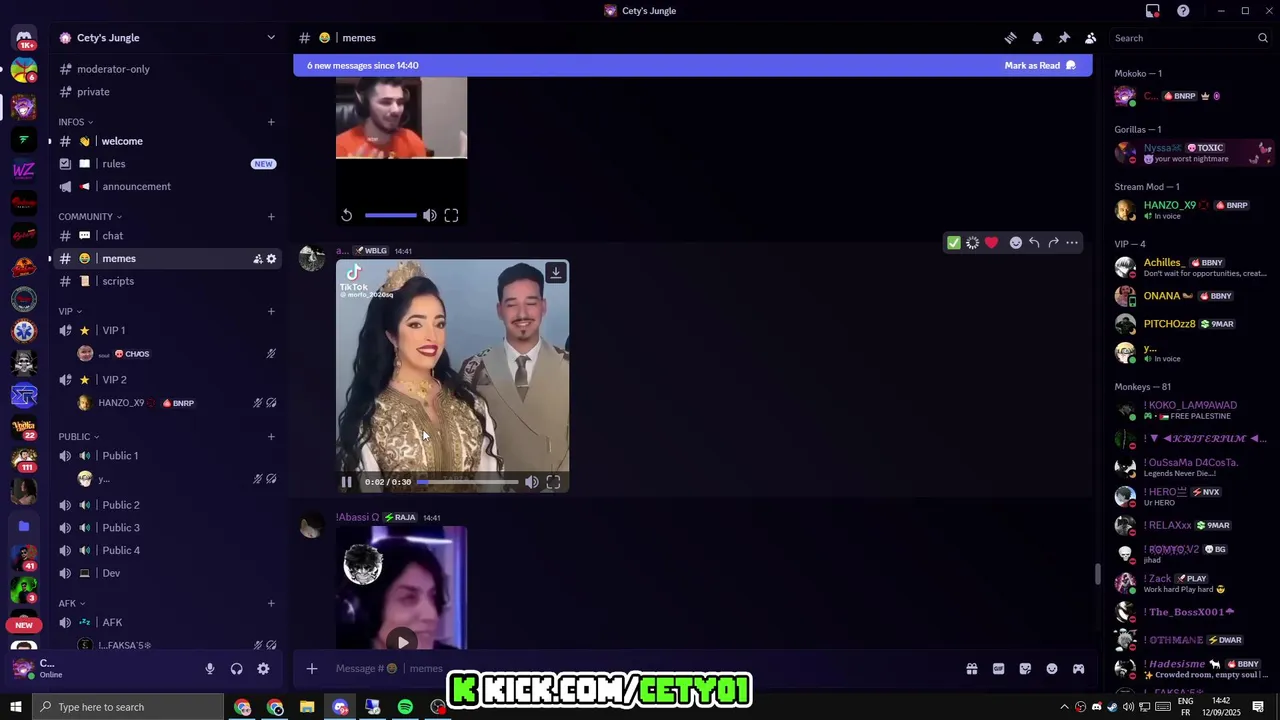Image resolution: width=1280 pixels, height=720 pixels.
Task: Click Mark as Read button
Action: [x=1040, y=66]
